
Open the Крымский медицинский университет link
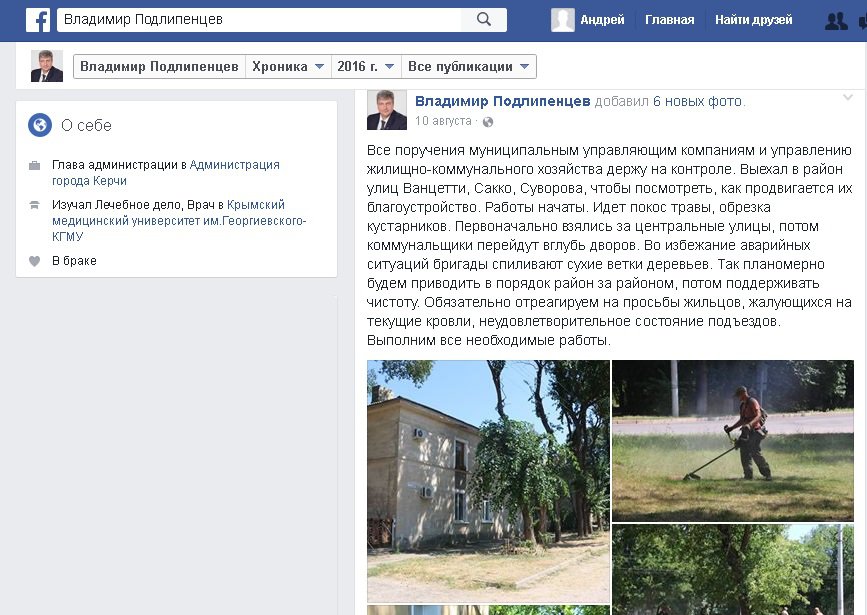point(179,221)
